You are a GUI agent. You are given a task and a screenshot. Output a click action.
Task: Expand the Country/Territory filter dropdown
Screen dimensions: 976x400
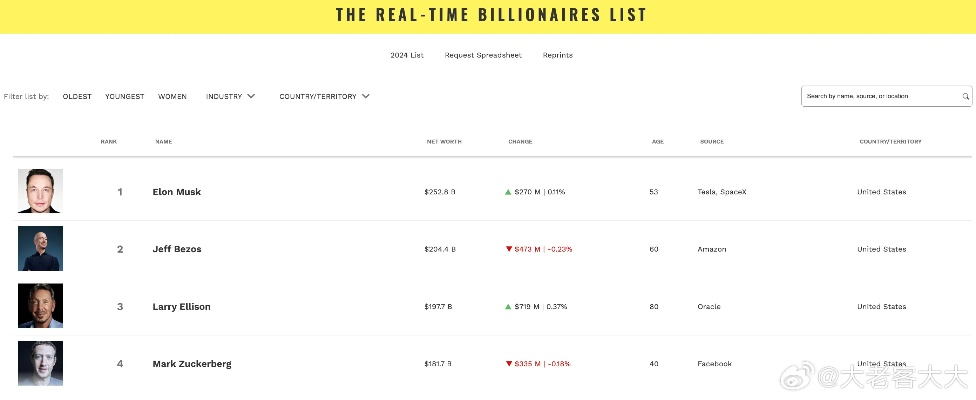click(324, 97)
